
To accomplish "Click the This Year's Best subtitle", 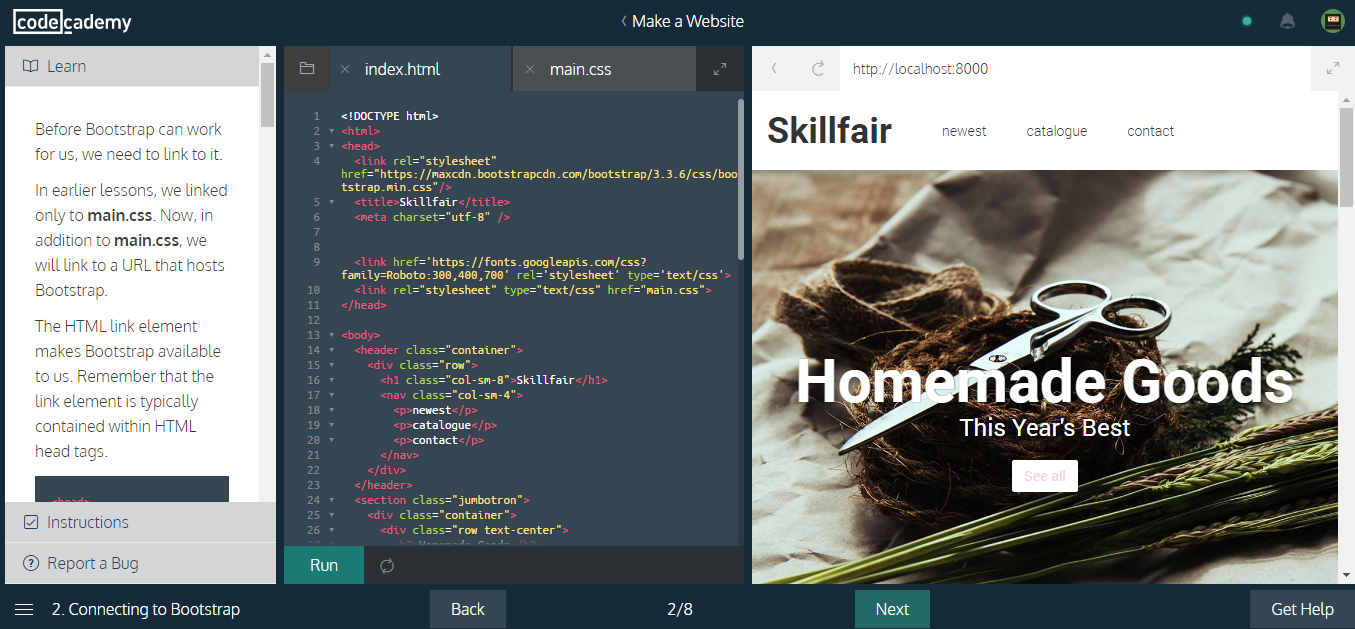I will click(x=1045, y=428).
